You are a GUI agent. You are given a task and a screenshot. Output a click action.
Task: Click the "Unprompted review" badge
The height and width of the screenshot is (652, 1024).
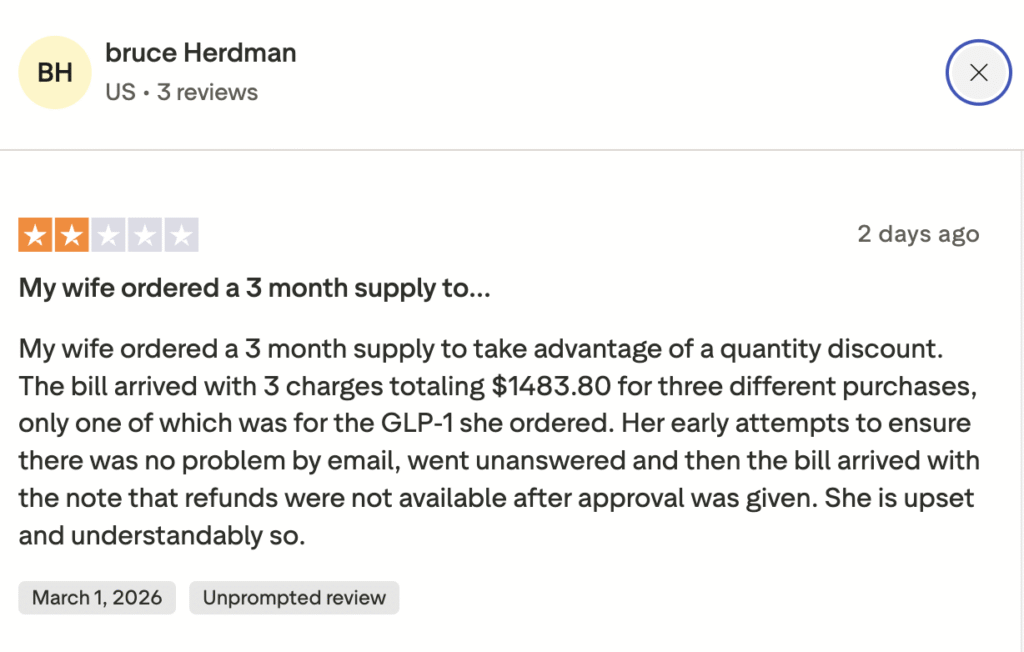[x=294, y=598]
